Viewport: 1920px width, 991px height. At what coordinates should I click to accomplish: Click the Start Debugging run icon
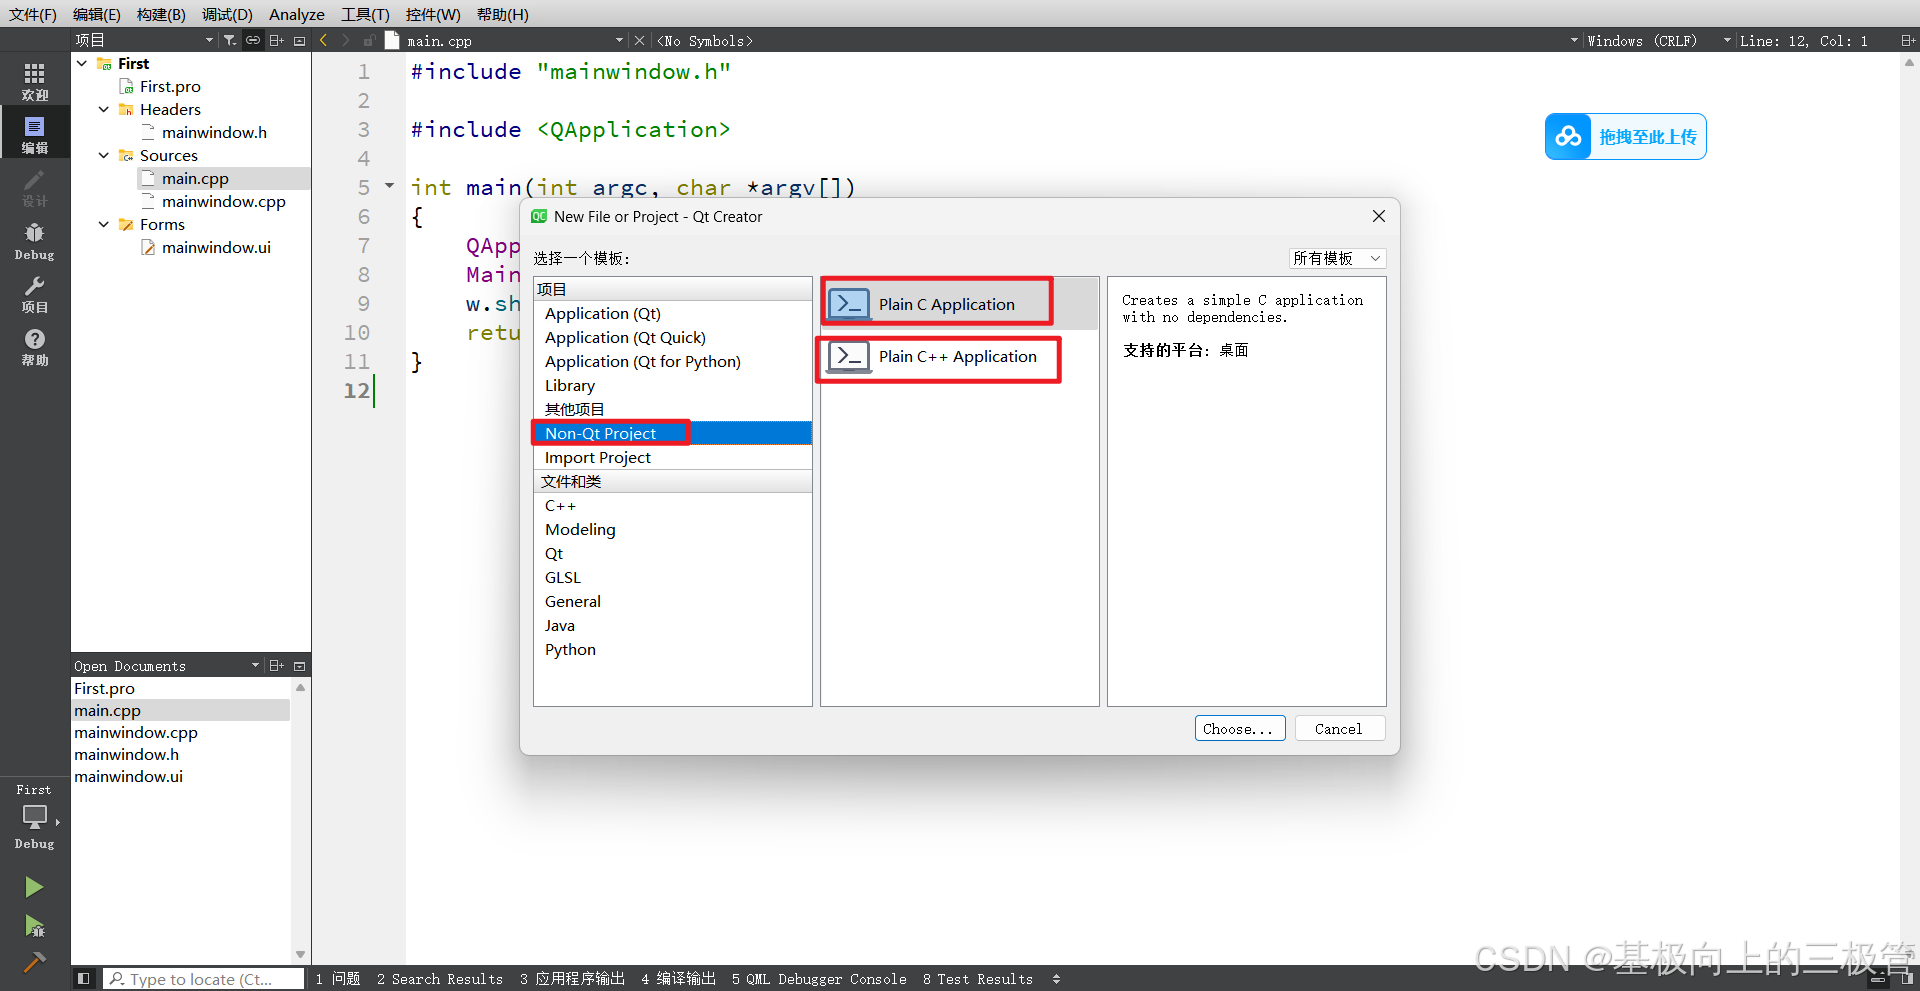click(34, 926)
